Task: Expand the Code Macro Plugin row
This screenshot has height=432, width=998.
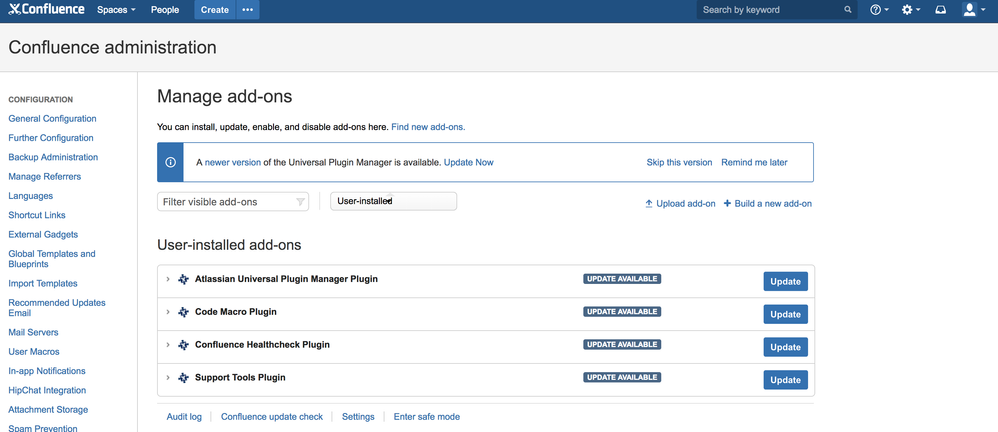Action: tap(168, 312)
